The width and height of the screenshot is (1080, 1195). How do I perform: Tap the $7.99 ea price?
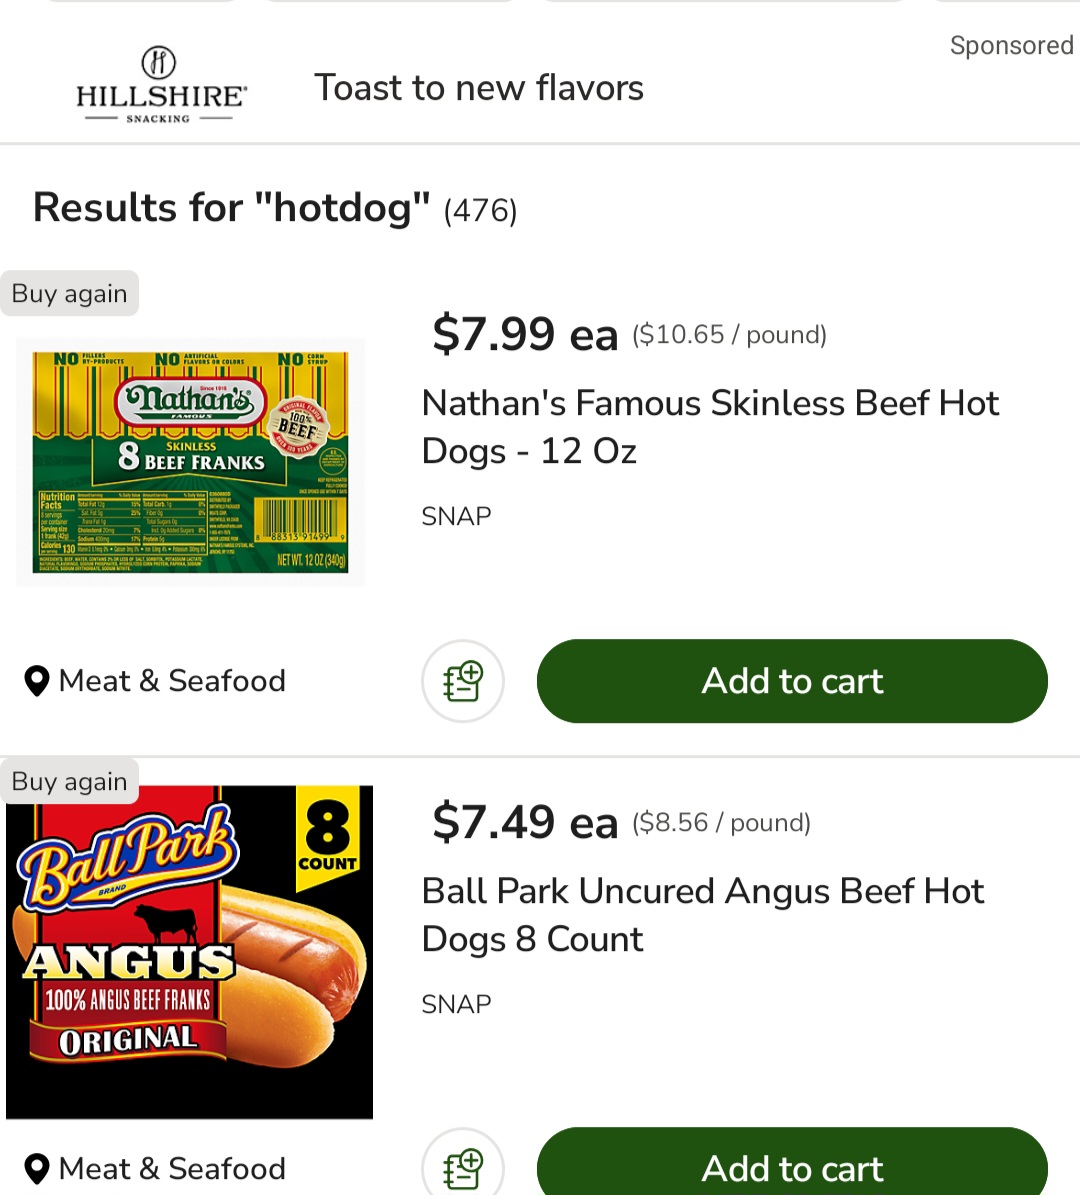(524, 334)
